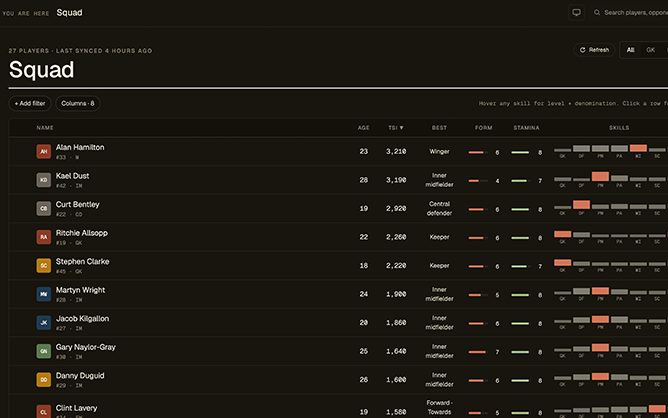Open Martyn Wright's MW avatar
The image size is (668, 418).
click(43, 294)
